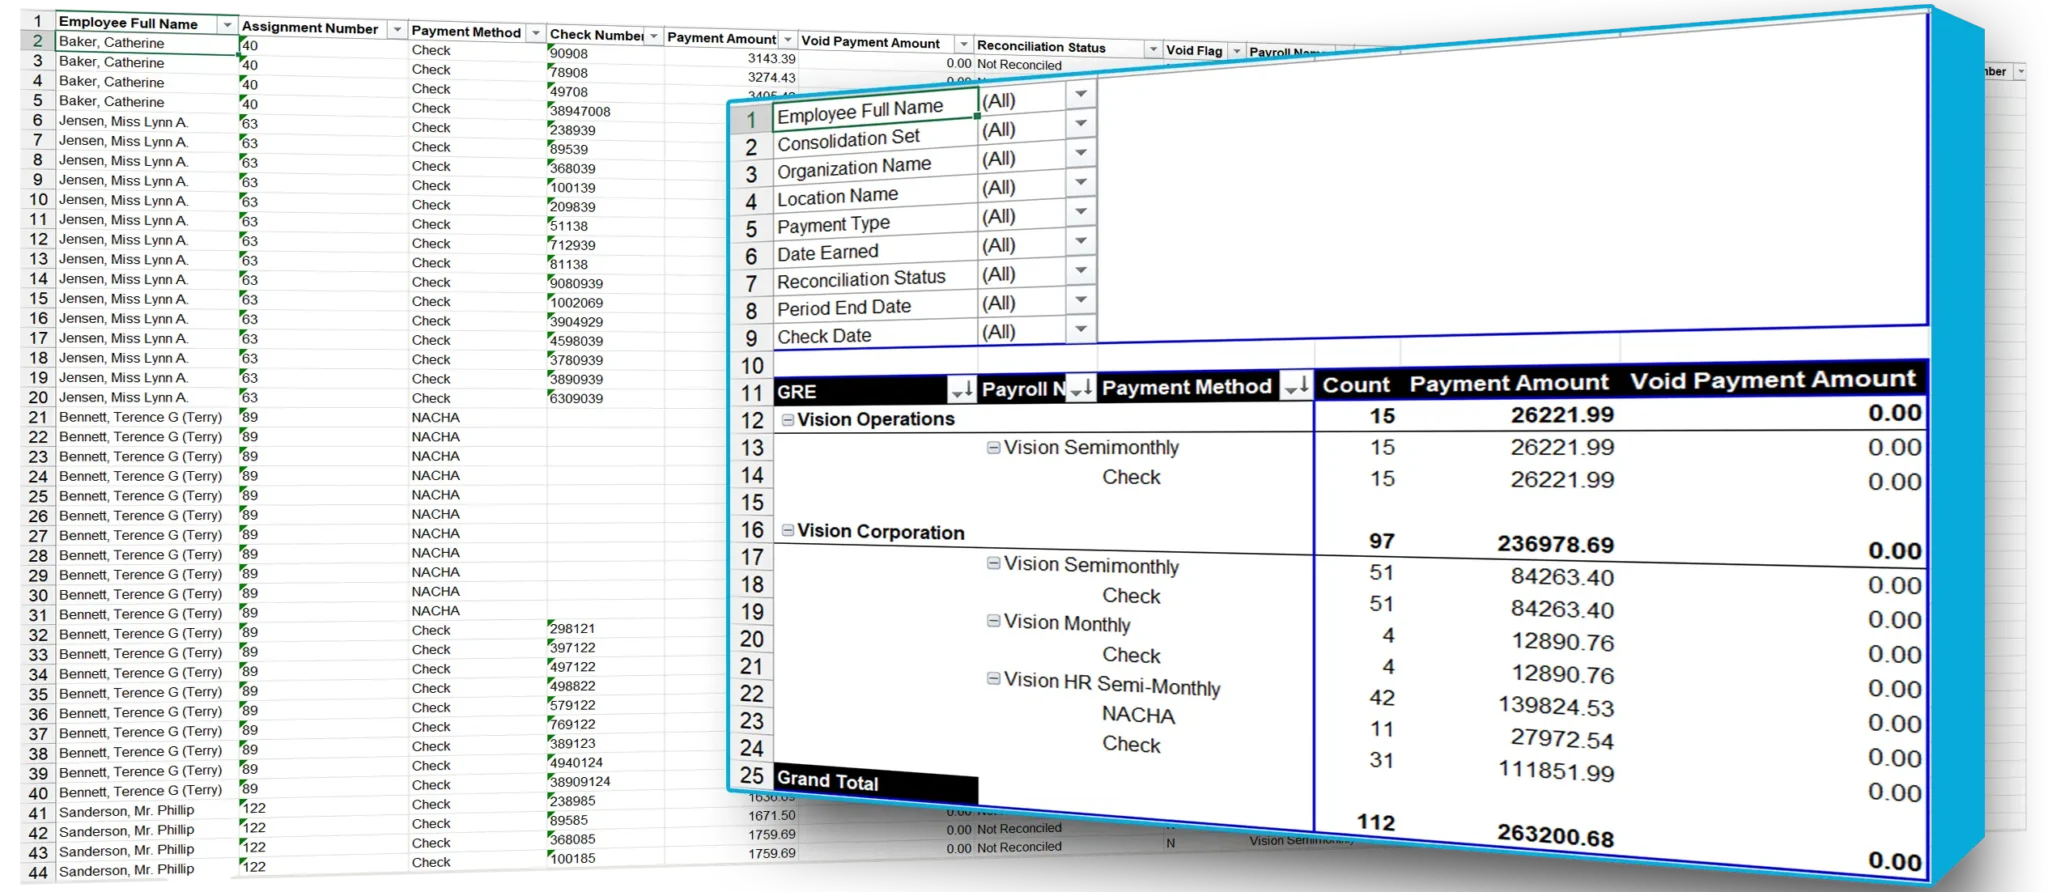Click the GRE sort button in pivot

click(962, 389)
